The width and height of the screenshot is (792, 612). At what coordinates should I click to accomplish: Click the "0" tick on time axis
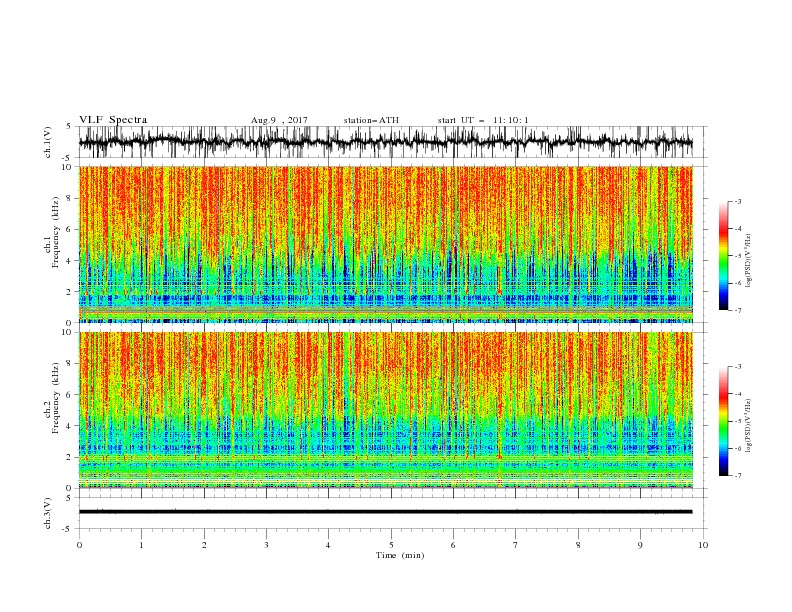[x=79, y=545]
